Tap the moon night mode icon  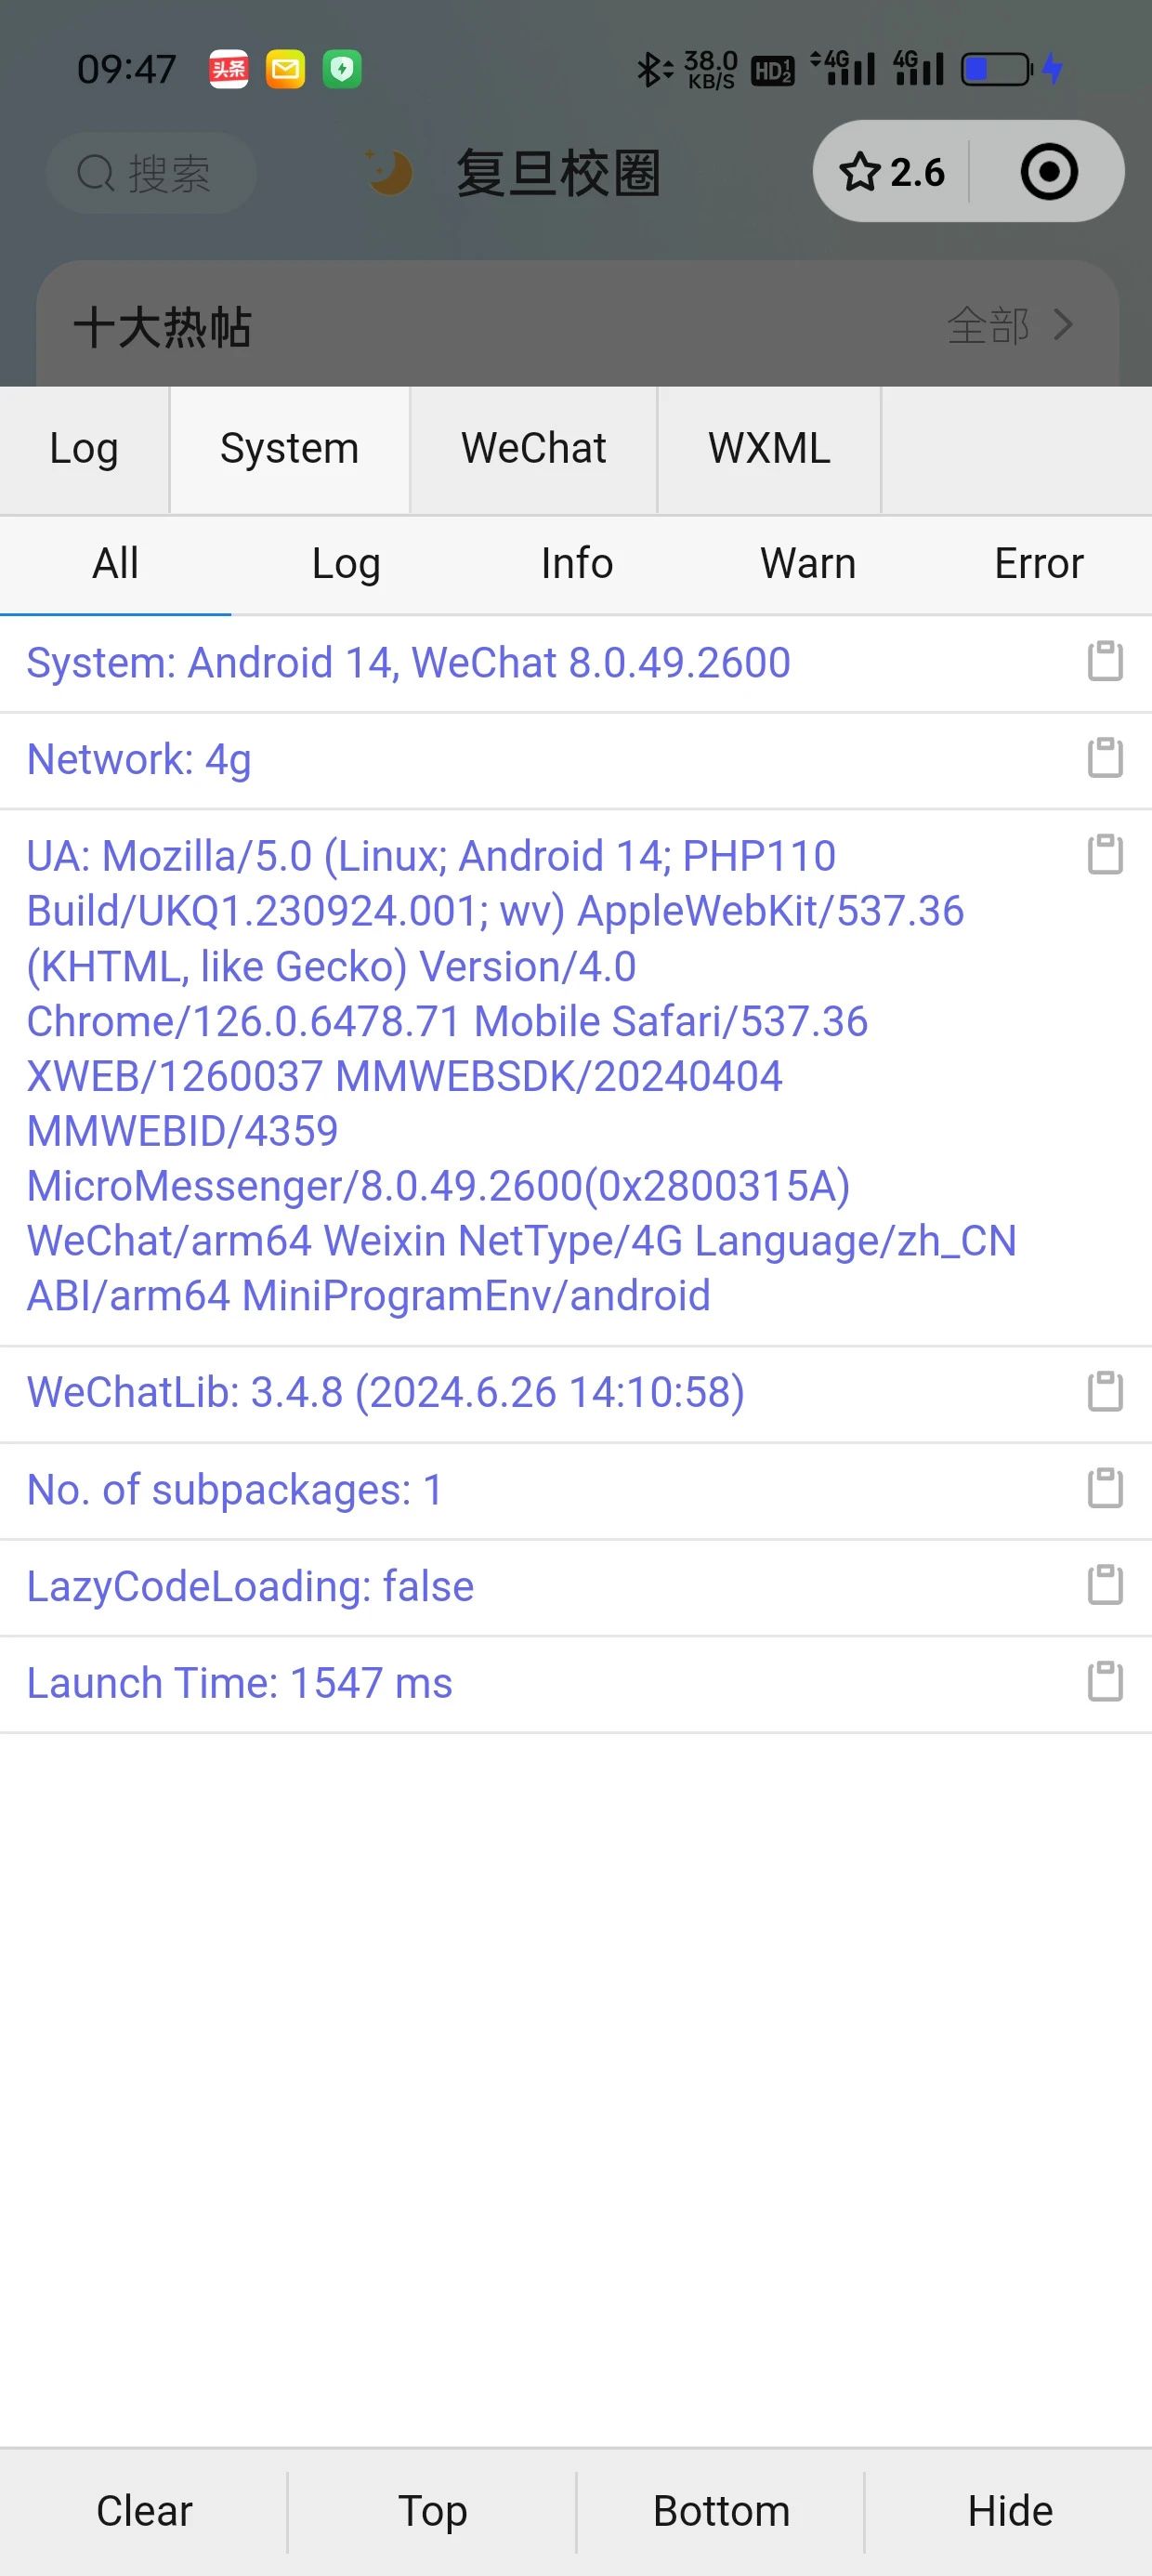tap(388, 172)
